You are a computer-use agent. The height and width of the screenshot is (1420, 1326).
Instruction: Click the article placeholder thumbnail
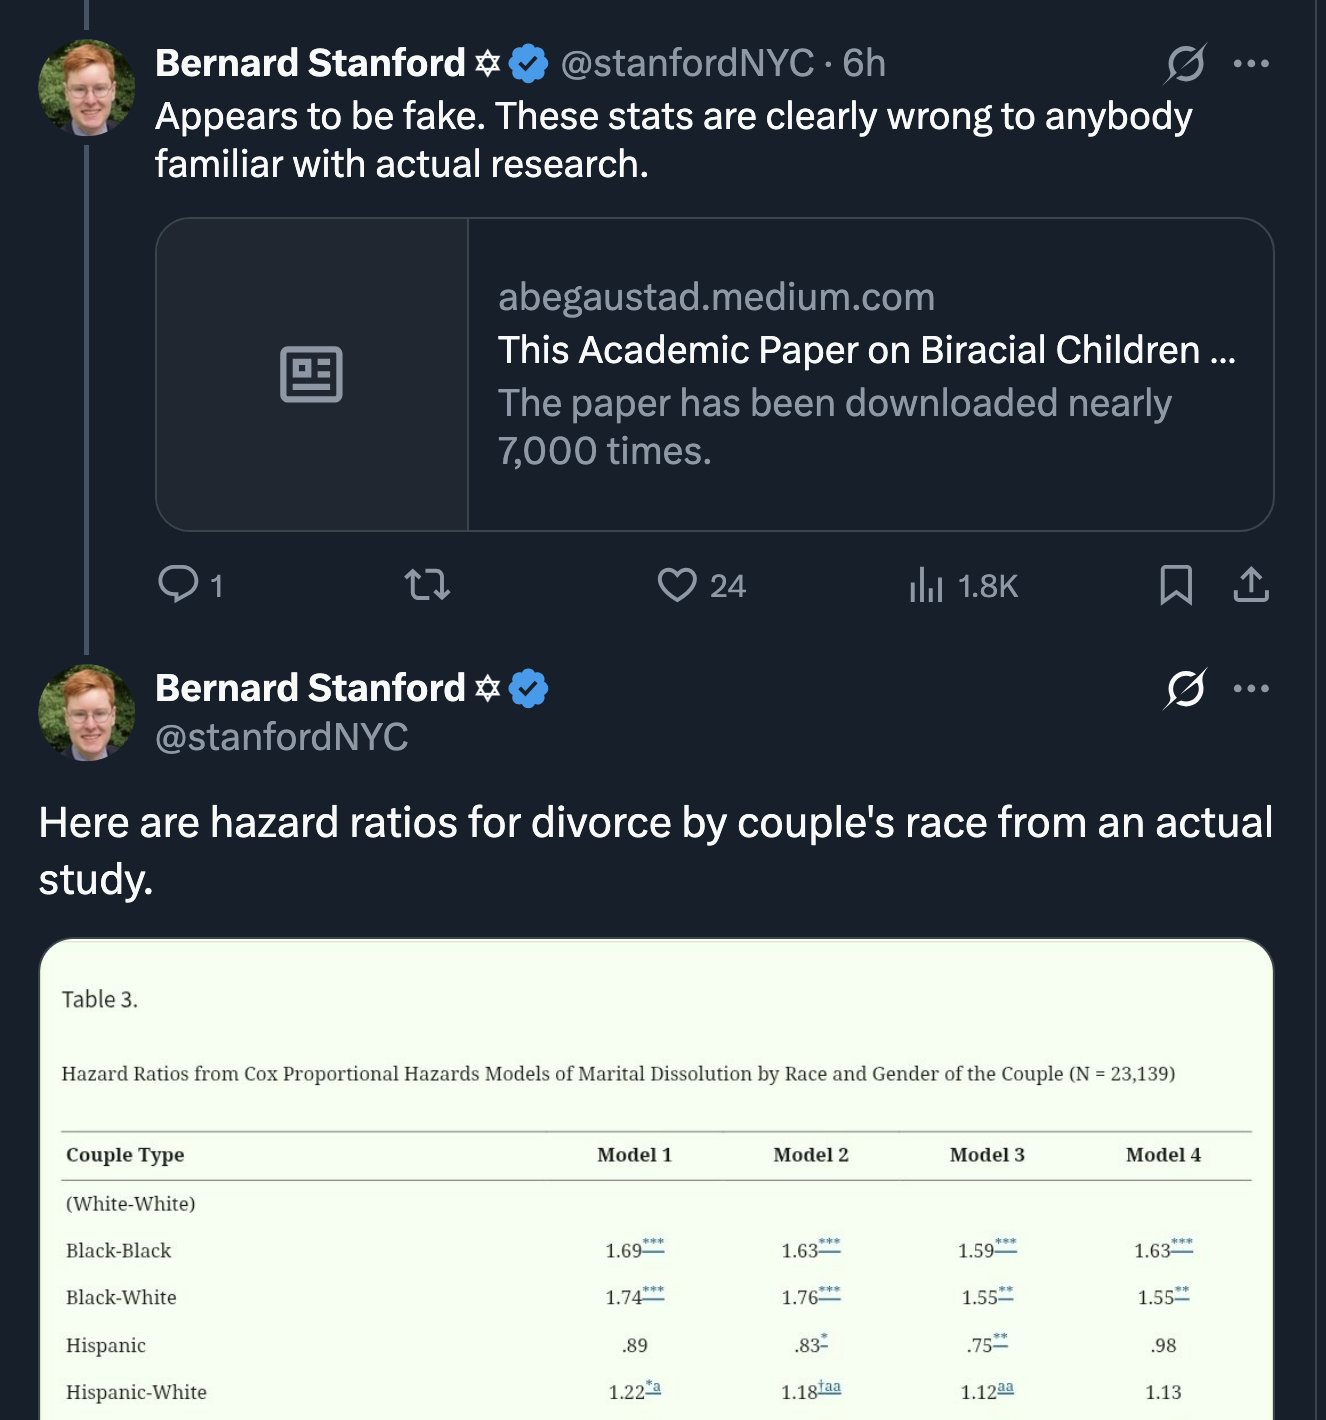[x=312, y=374]
